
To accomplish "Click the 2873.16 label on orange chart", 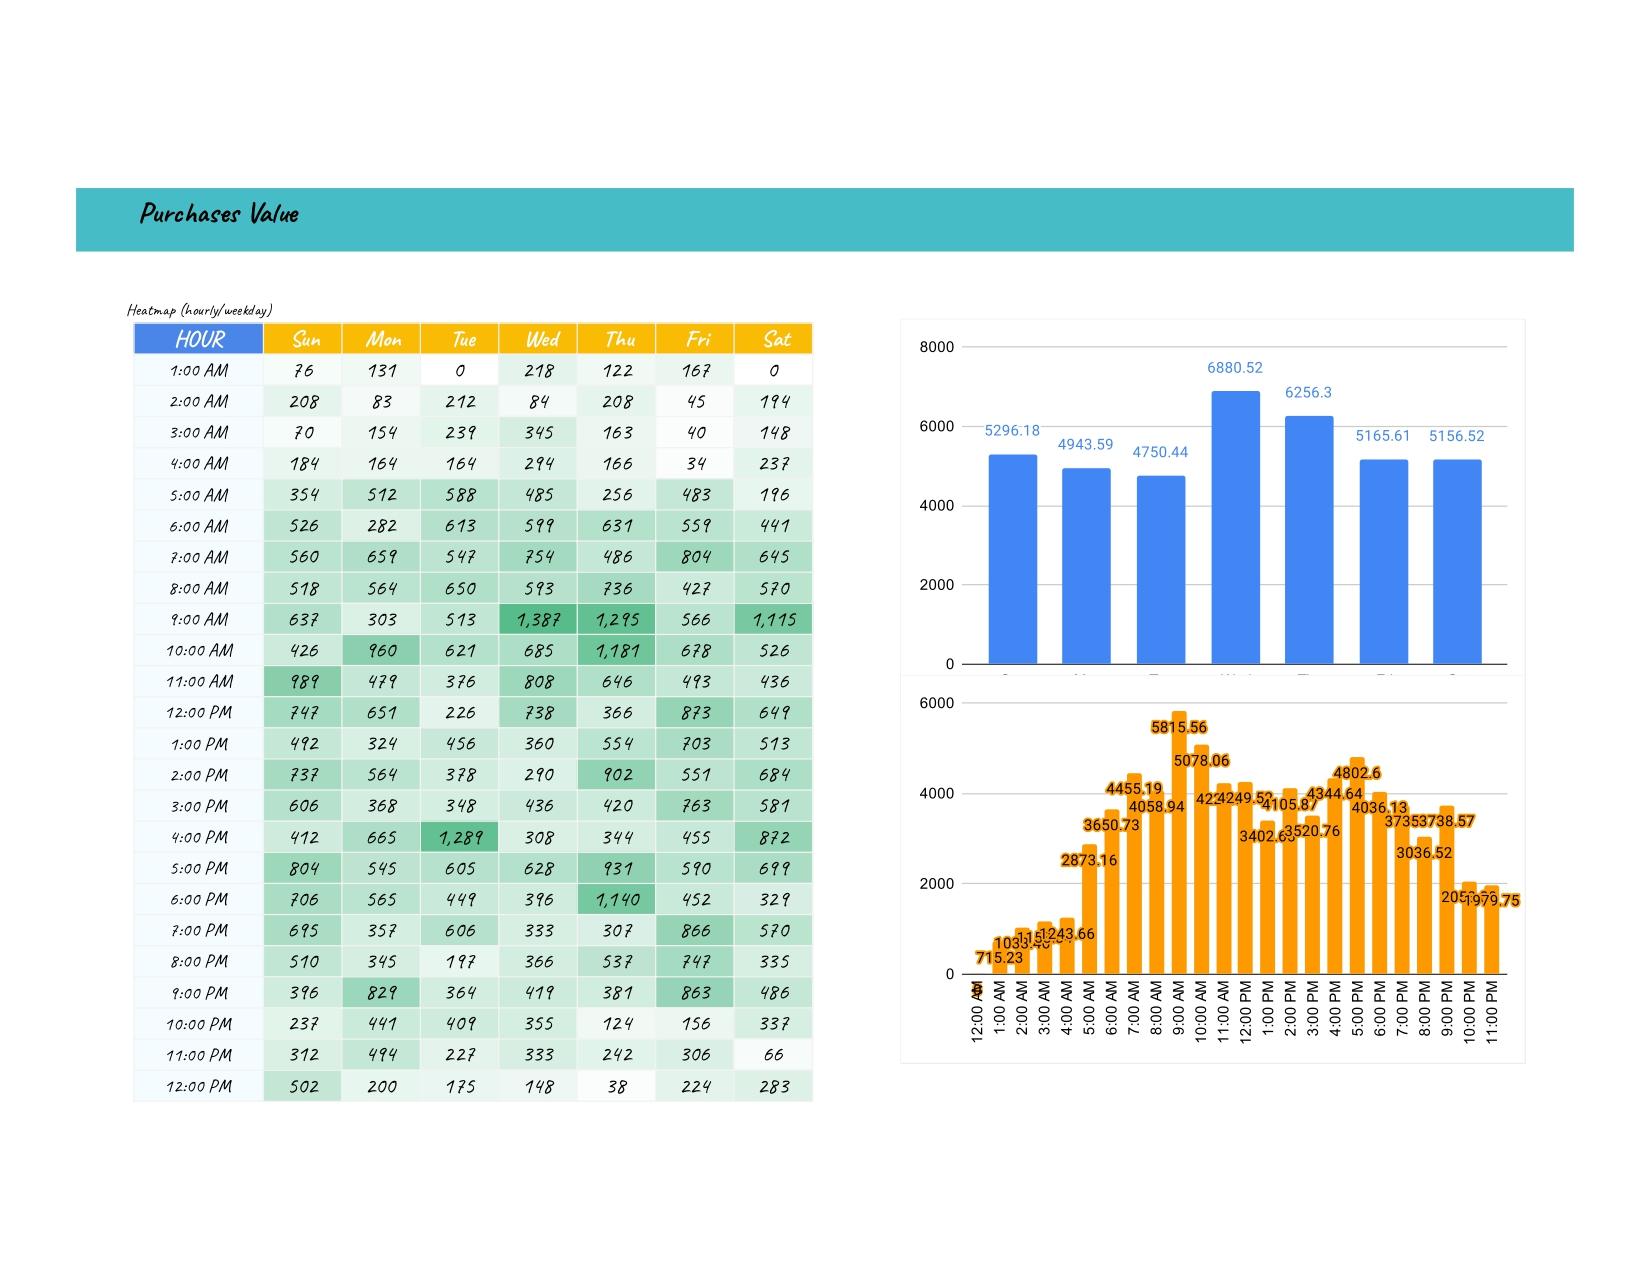I will point(1089,860).
